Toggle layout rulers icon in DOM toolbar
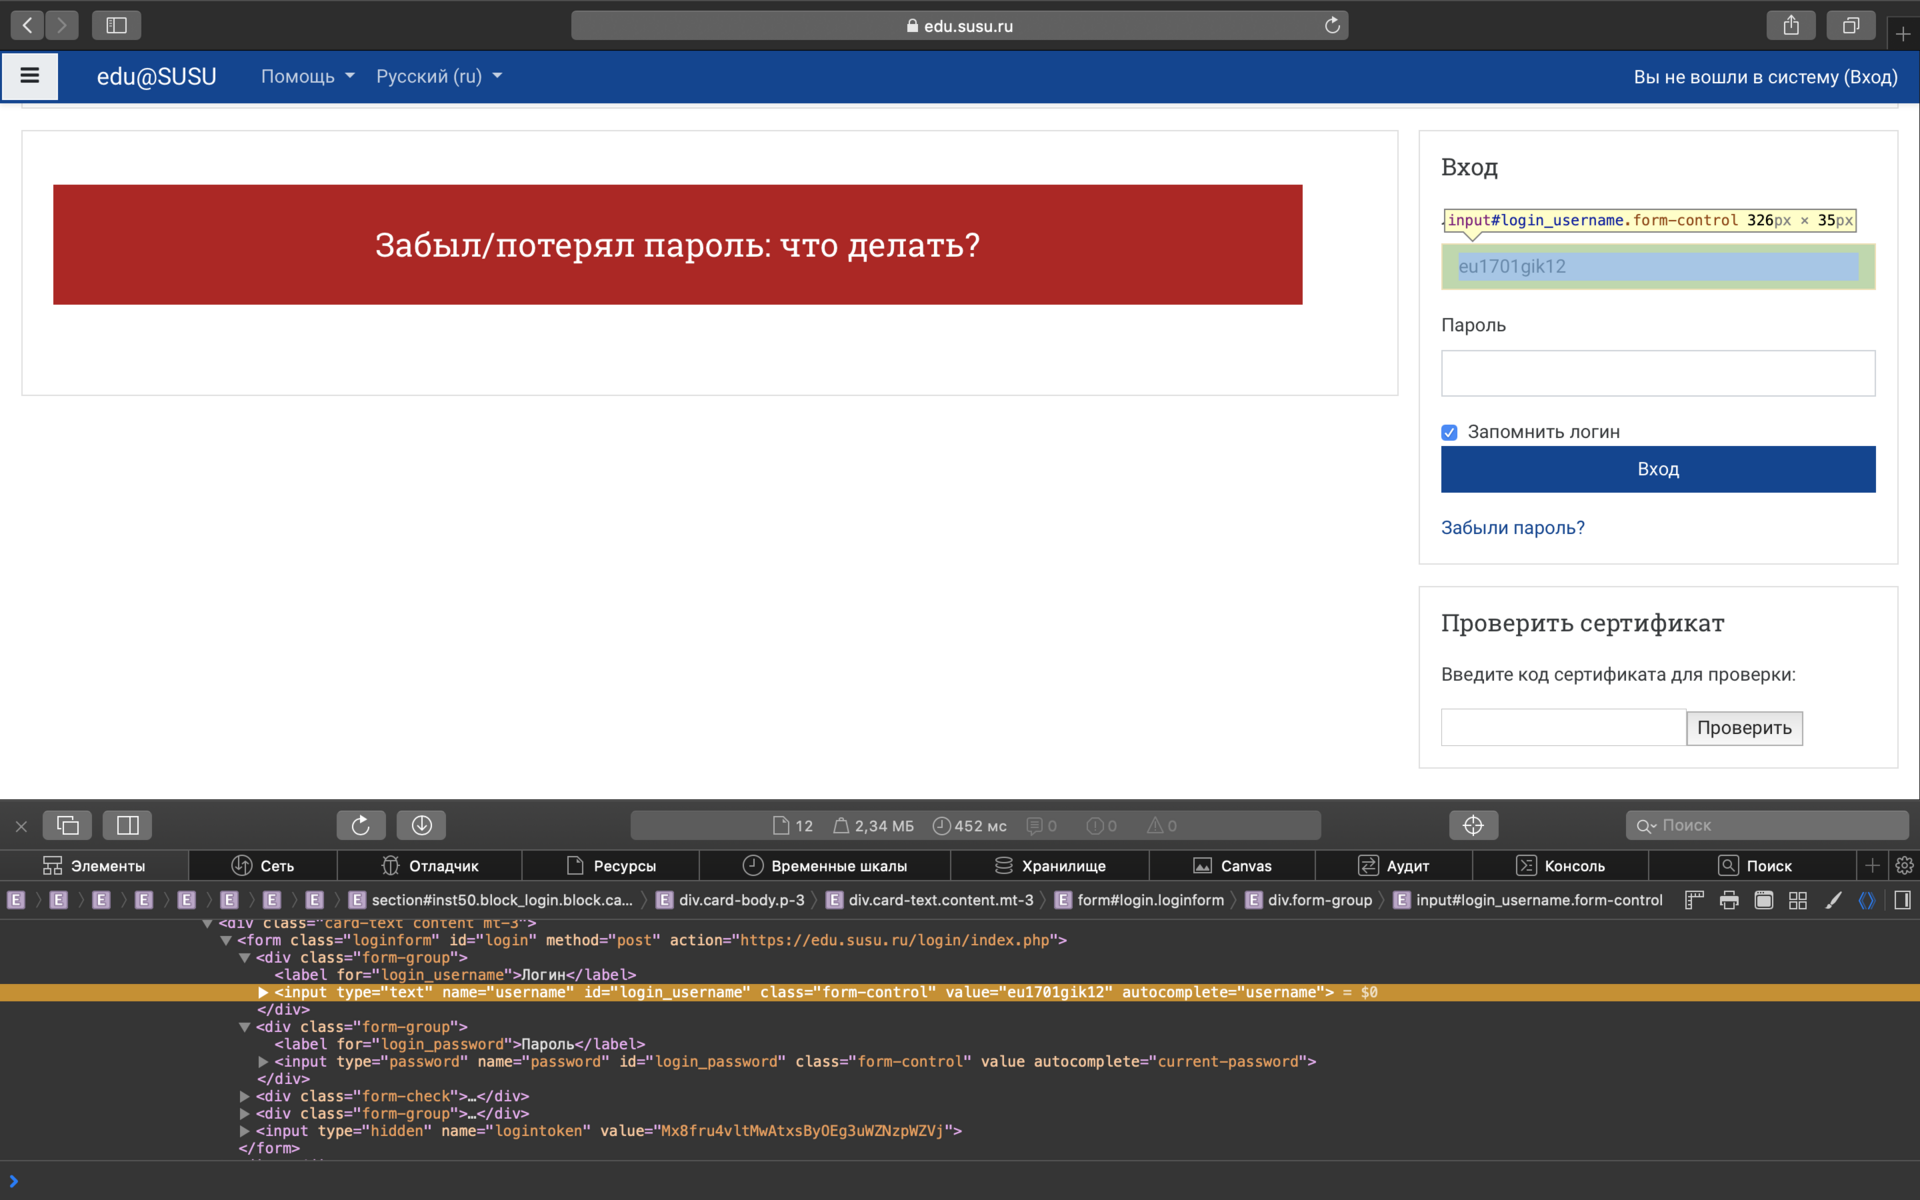This screenshot has width=1920, height=1200. [x=1694, y=900]
